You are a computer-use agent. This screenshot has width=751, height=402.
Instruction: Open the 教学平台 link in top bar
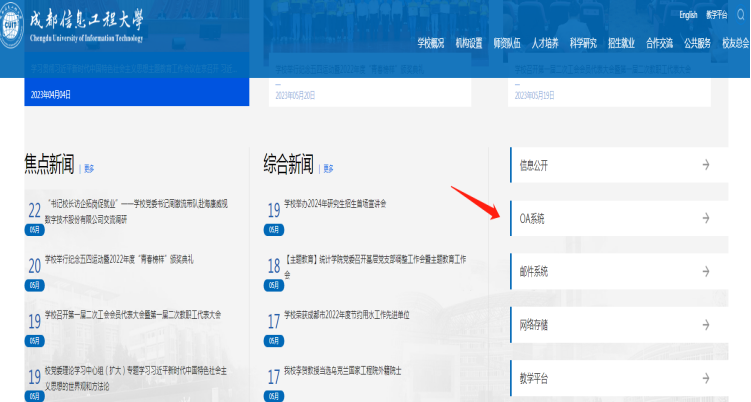[x=717, y=15]
